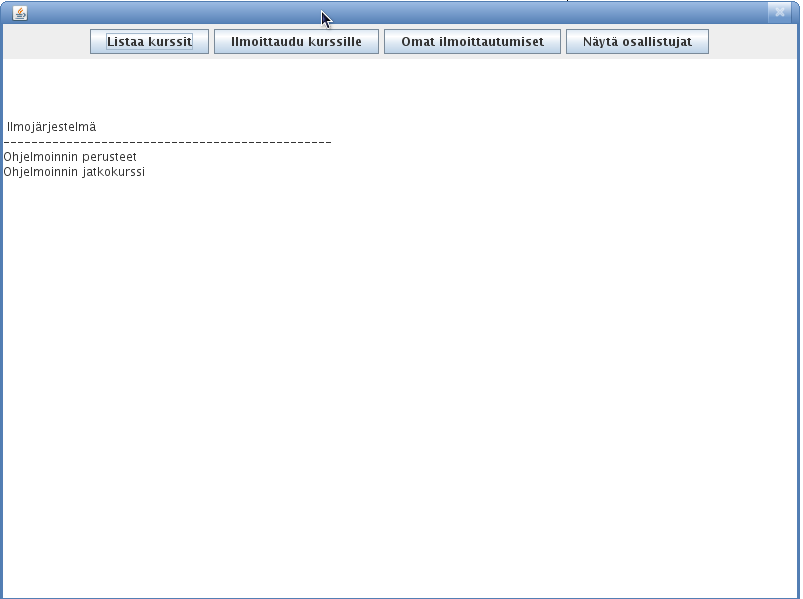Click the Ilmojärjestelmä heading text
Image resolution: width=803 pixels, height=599 pixels.
pyautogui.click(x=51, y=126)
